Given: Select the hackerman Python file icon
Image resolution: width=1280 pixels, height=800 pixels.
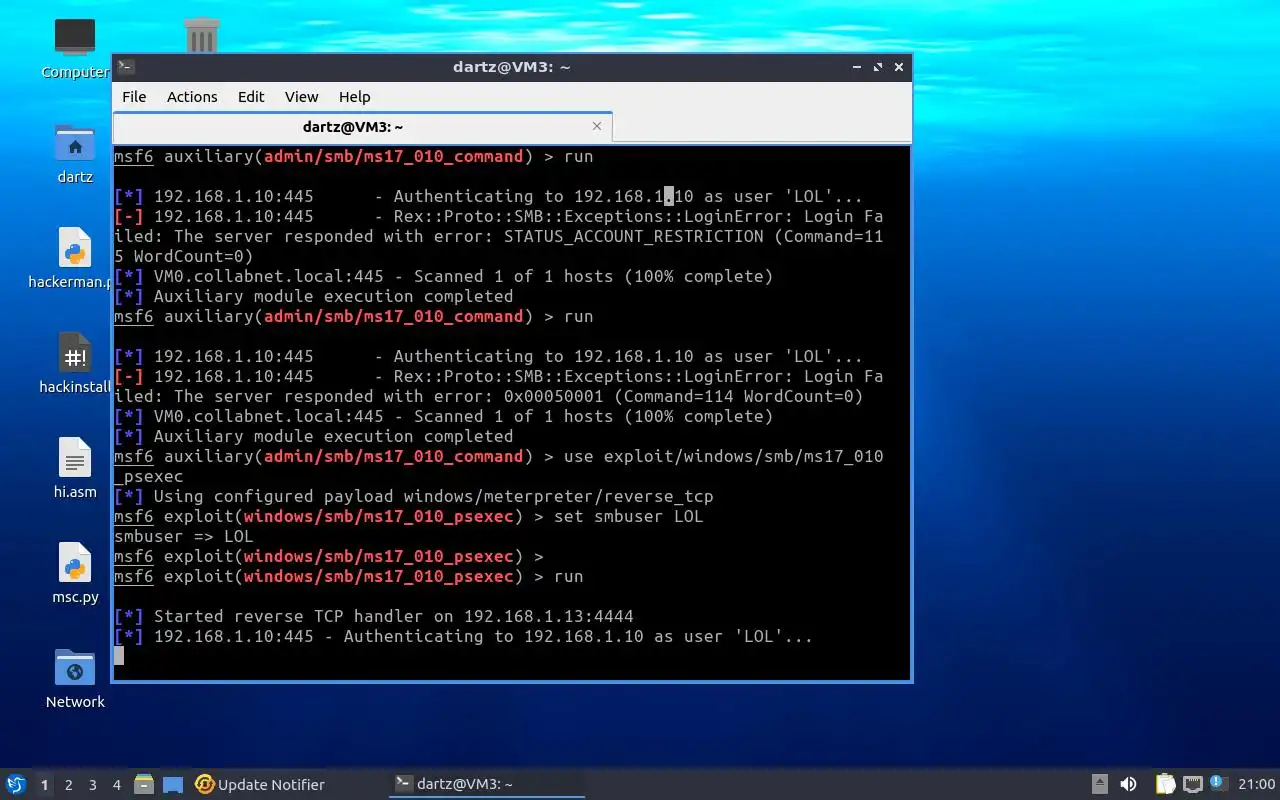Looking at the screenshot, I should point(75,248).
